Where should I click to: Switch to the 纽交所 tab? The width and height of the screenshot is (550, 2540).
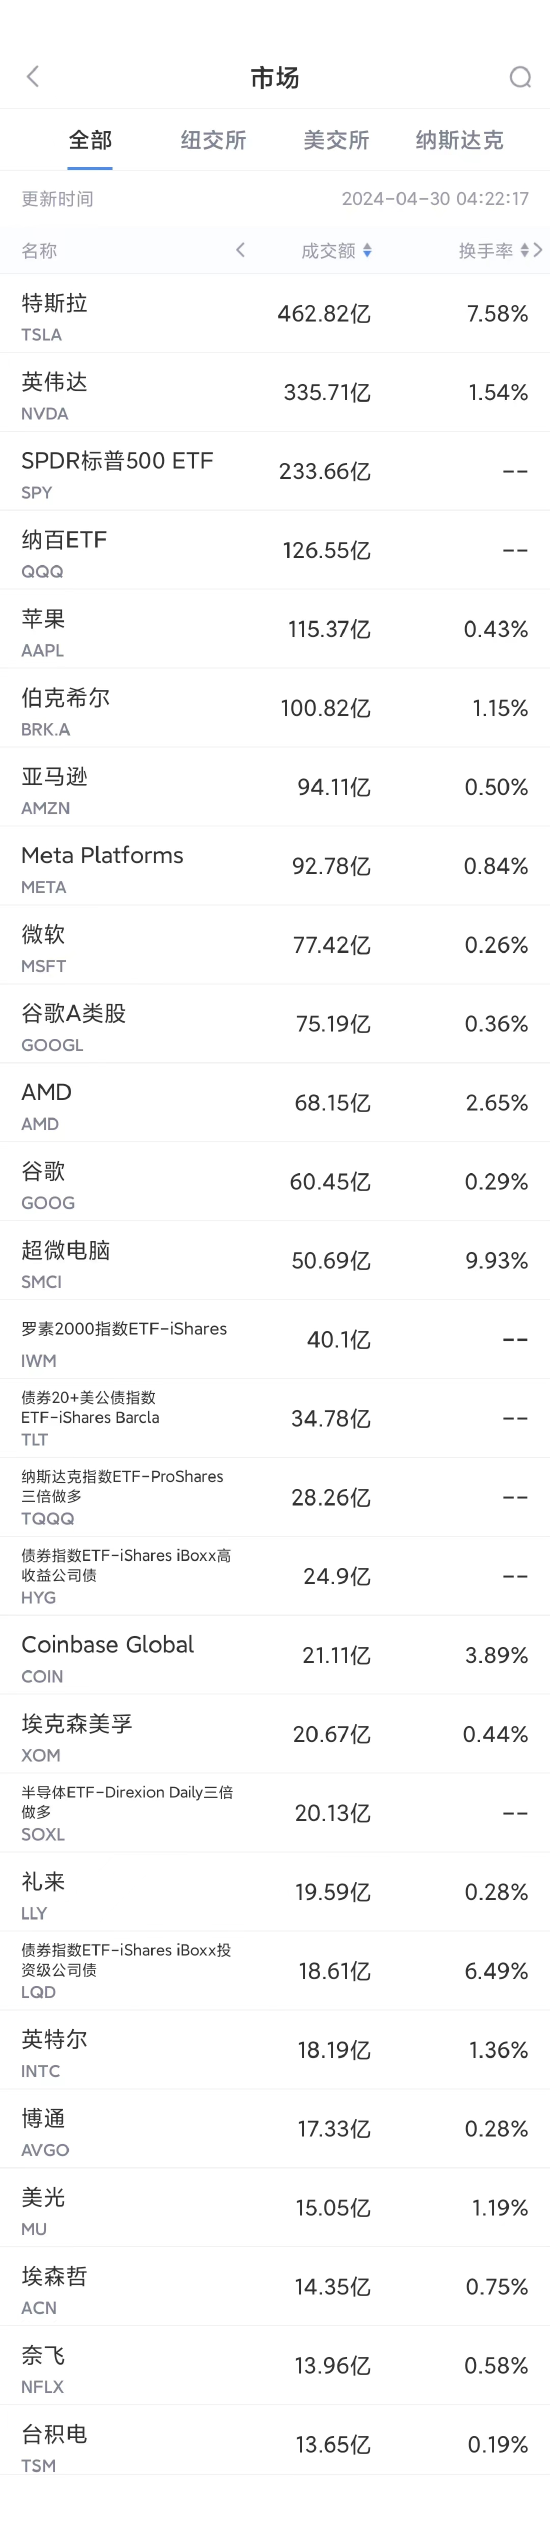213,140
